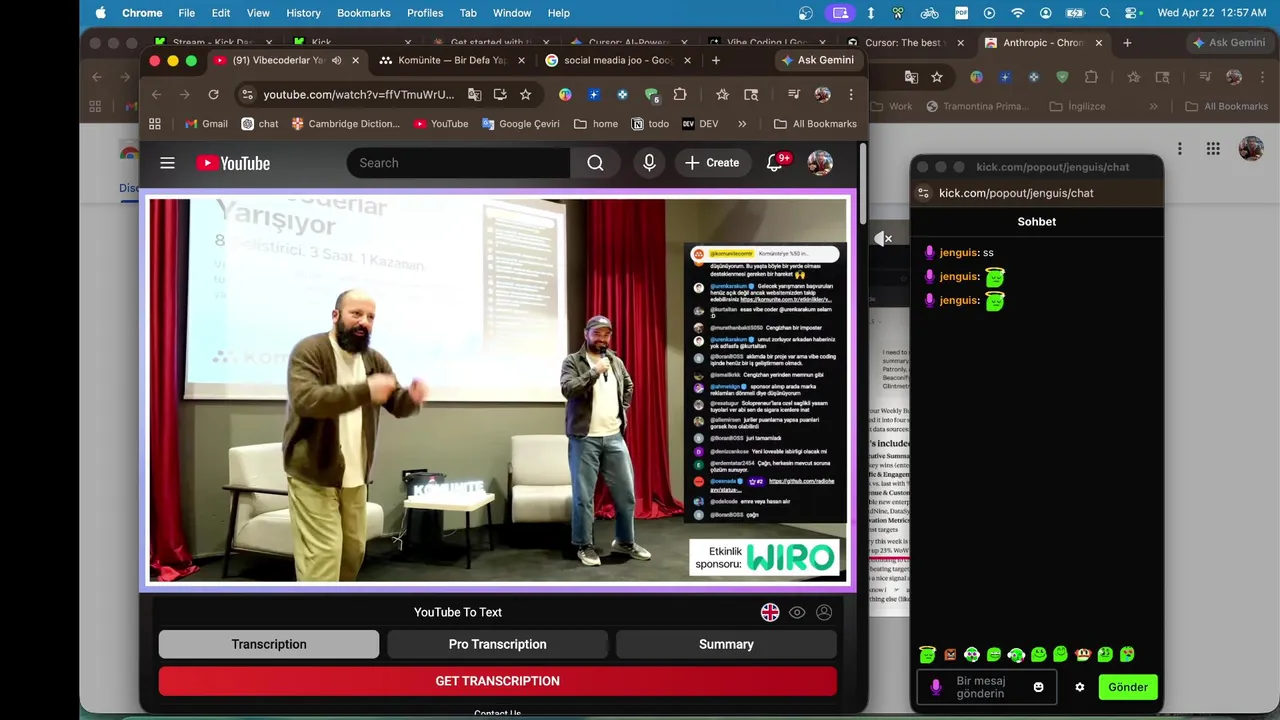
Task: Open Chrome three-dot menu in front window
Action: [x=851, y=94]
